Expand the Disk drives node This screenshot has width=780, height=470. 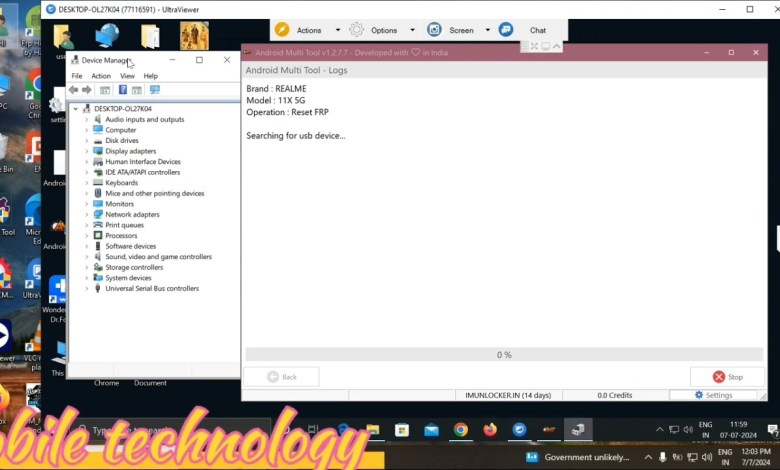click(x=87, y=140)
